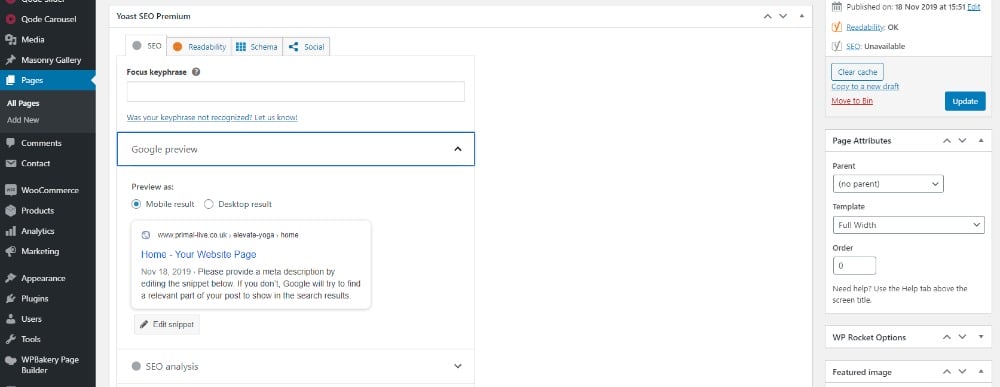Select the Desktop result radio button
1000x387 pixels.
pos(209,204)
